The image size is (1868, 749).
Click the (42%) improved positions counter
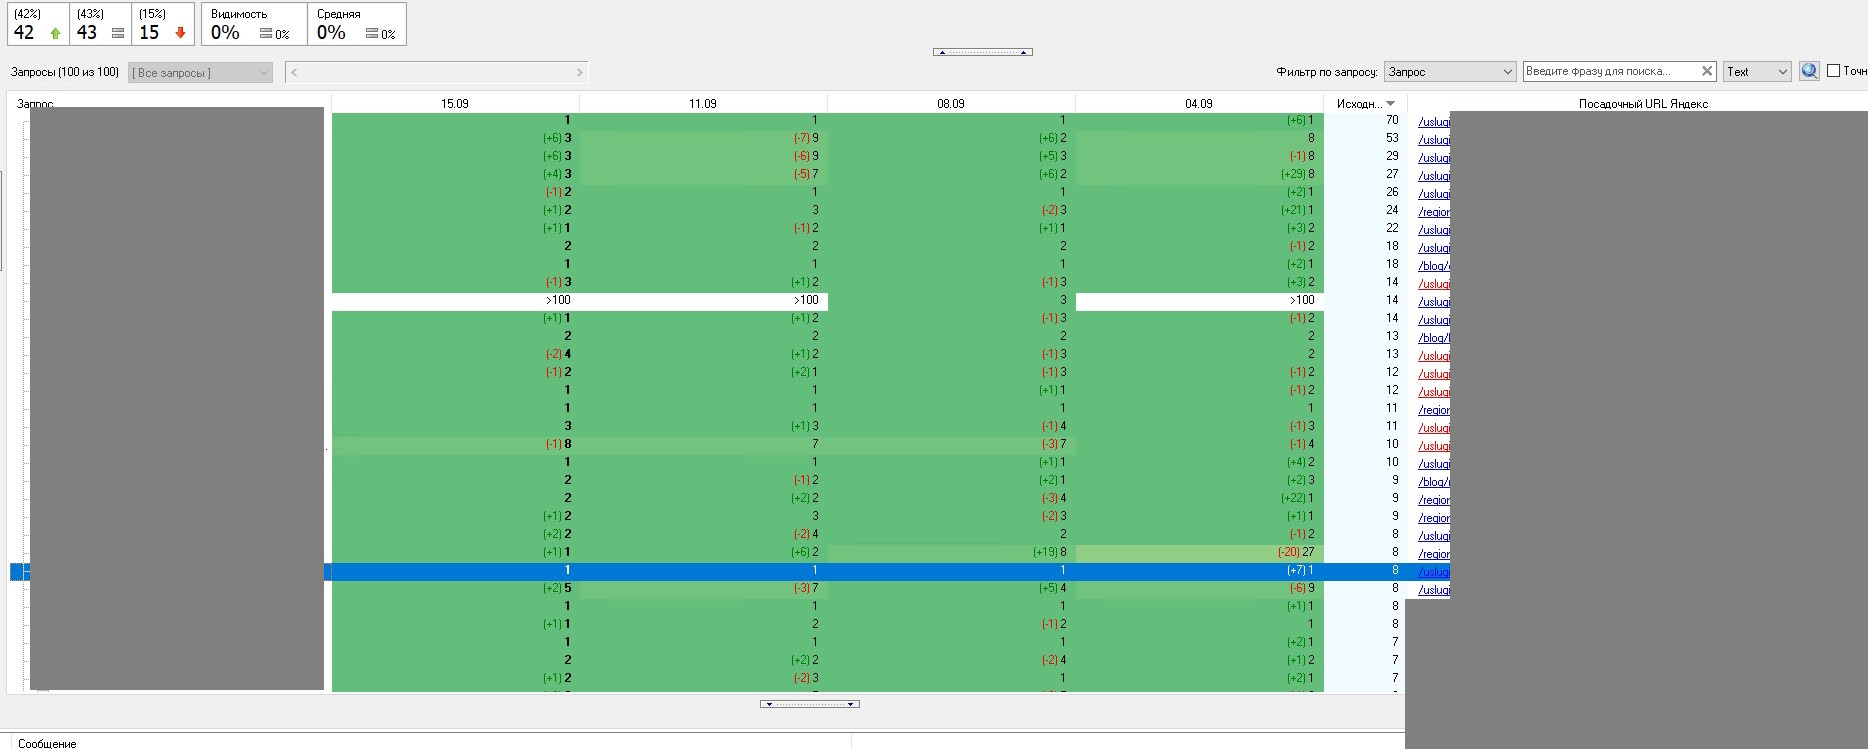38,24
